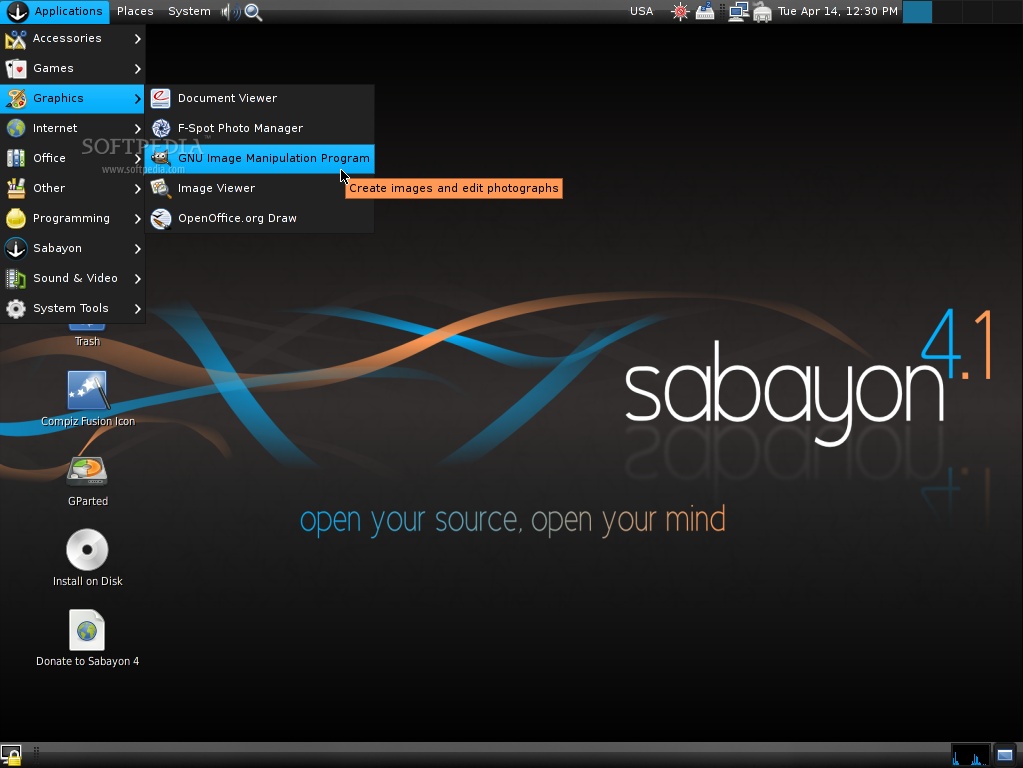Expand the Other submenu arrow
The width and height of the screenshot is (1023, 768).
pyautogui.click(x=138, y=189)
